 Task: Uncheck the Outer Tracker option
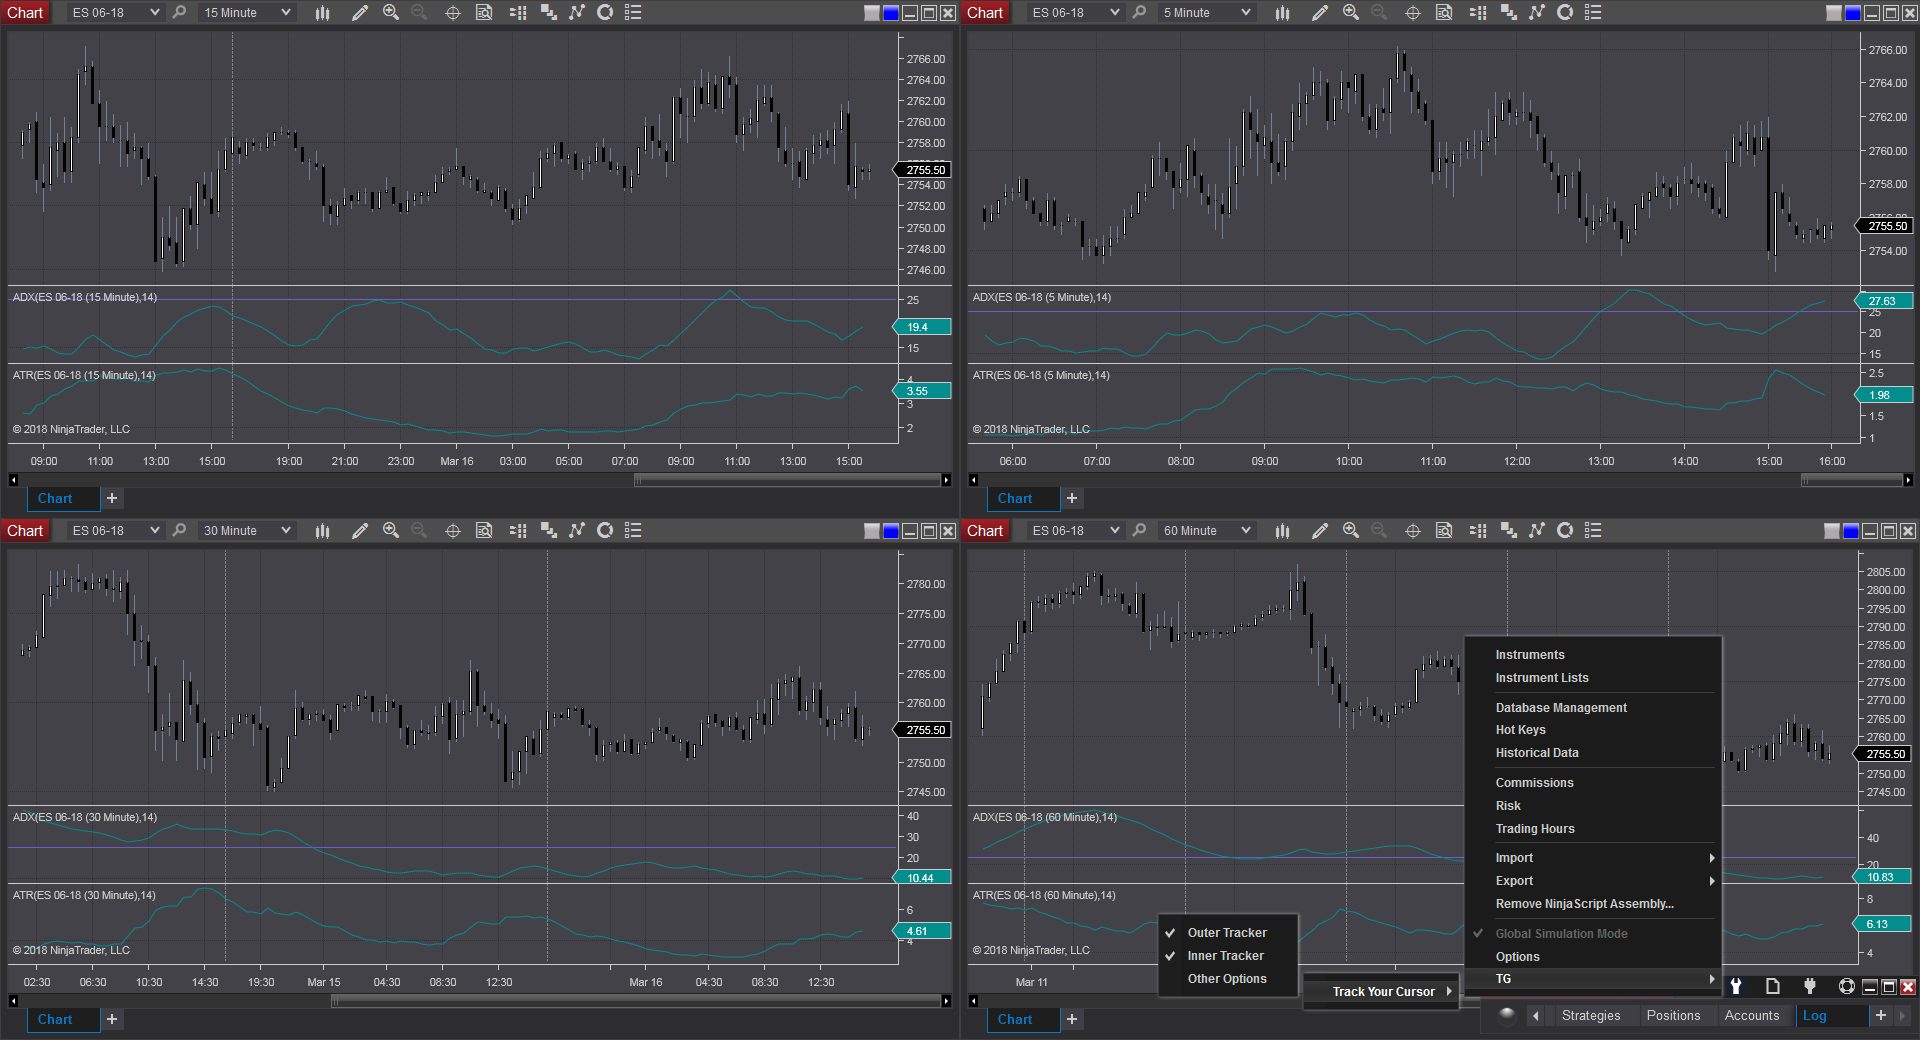click(1227, 933)
